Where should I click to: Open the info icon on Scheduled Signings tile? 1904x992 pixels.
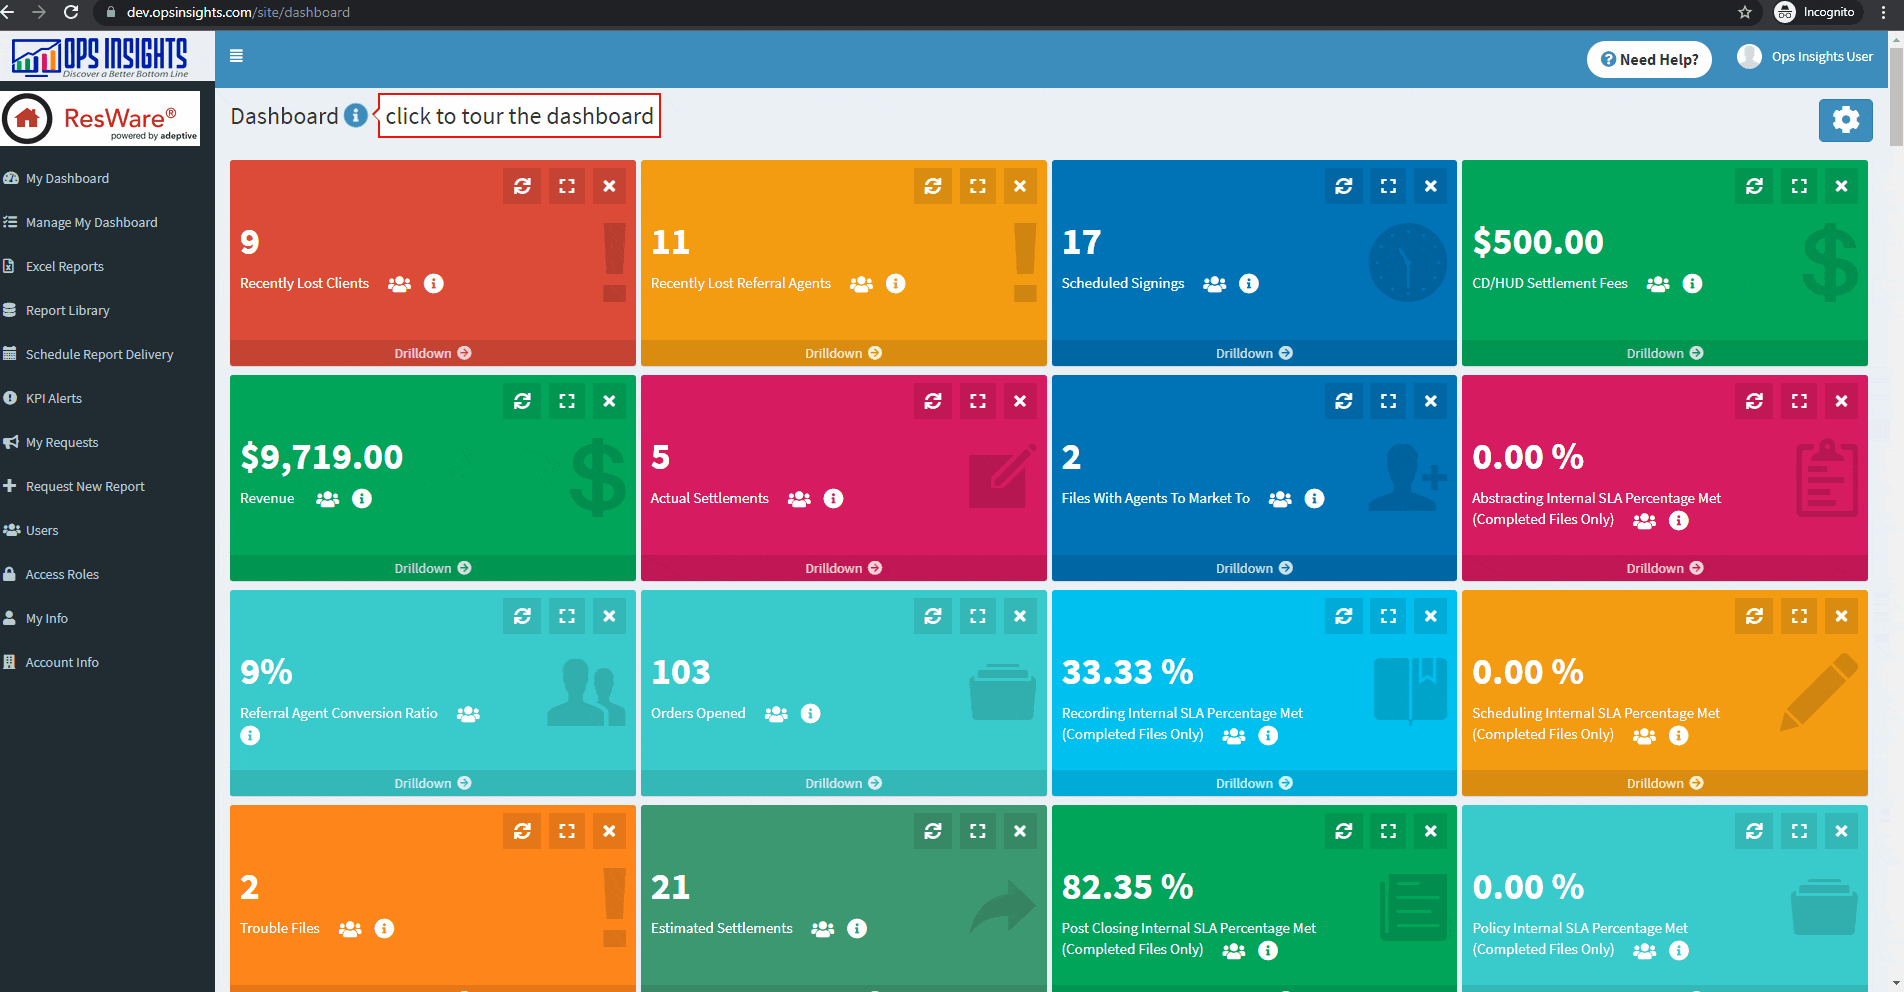[x=1247, y=283]
